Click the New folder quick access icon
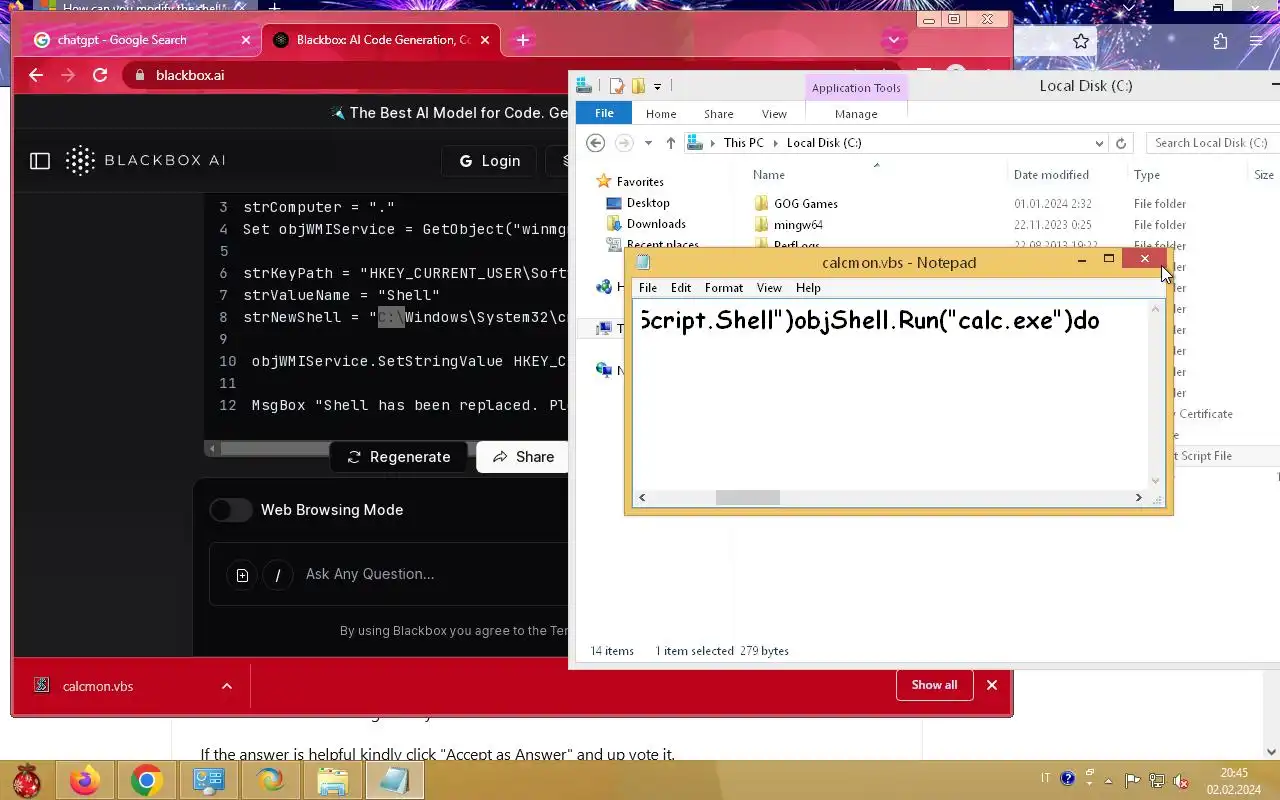This screenshot has width=1280, height=800. click(x=638, y=86)
